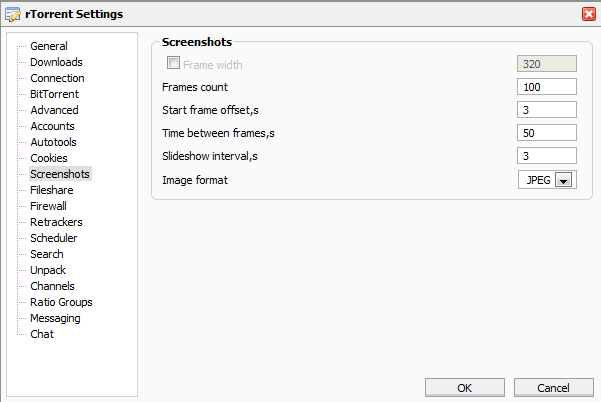
Task: Select Connection in the settings tree
Action: tap(57, 78)
